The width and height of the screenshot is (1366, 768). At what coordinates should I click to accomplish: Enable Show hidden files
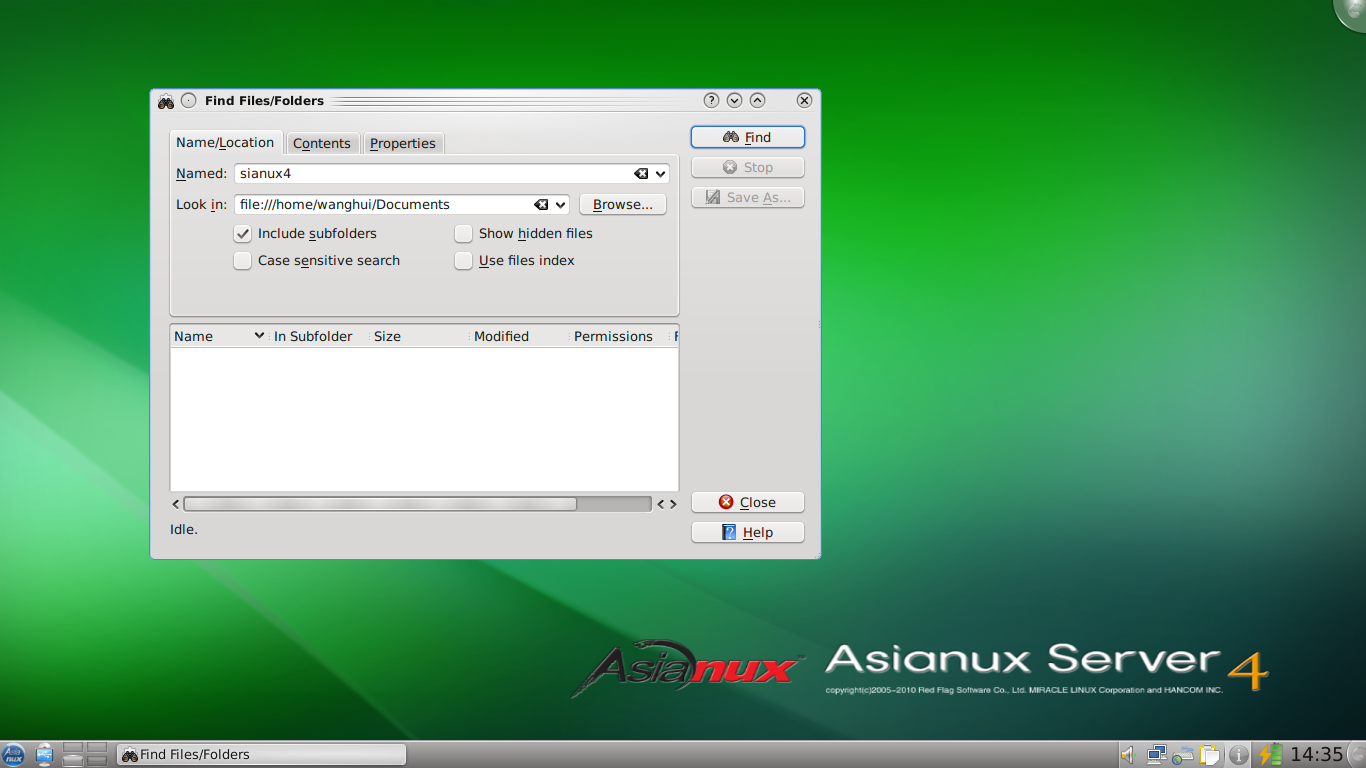(x=463, y=234)
